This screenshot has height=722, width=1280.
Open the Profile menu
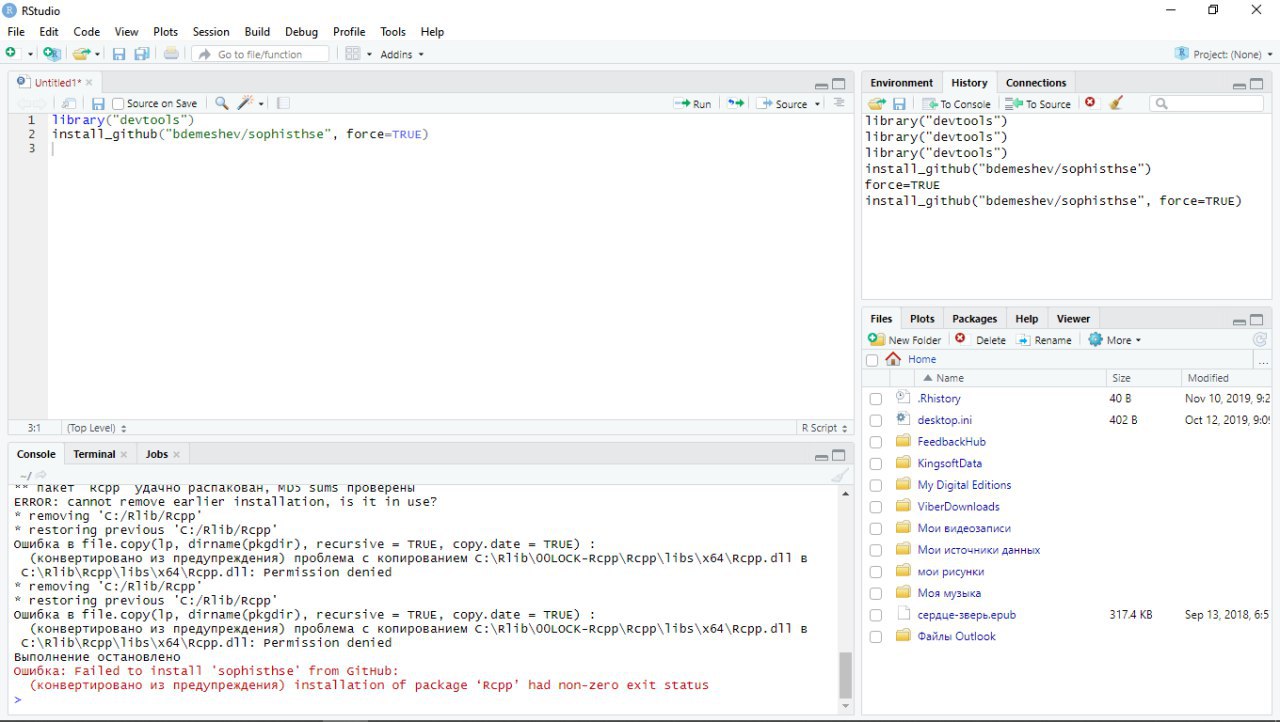[x=349, y=32]
